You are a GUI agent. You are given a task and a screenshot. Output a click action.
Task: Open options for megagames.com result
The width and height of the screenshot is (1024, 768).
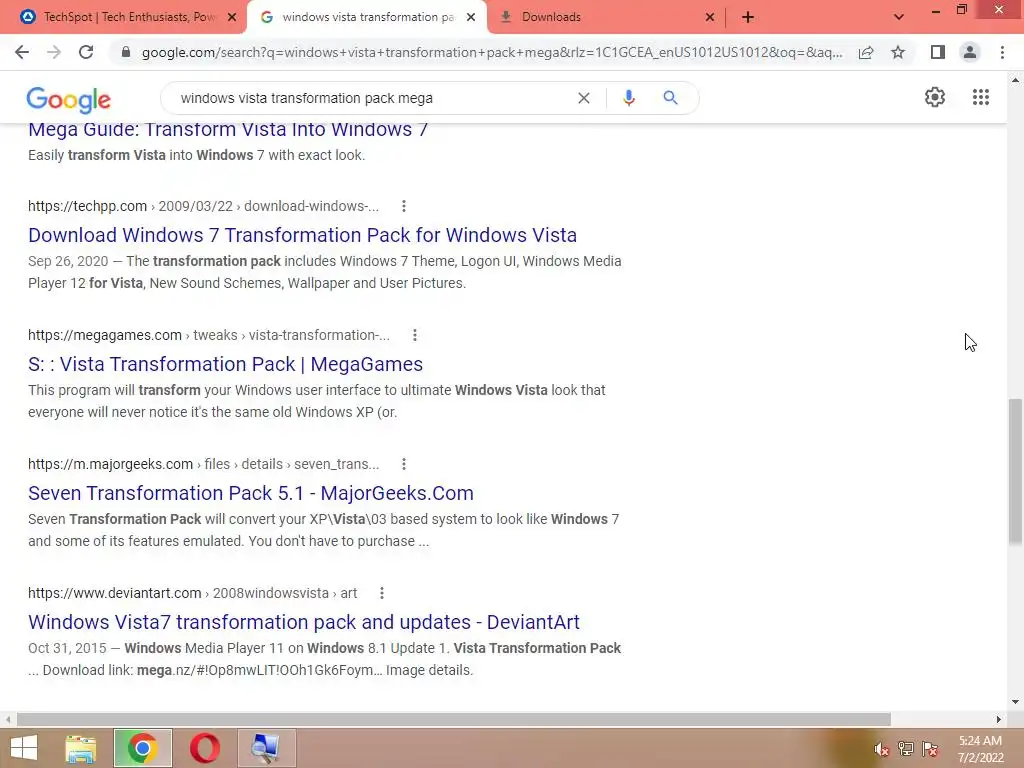(415, 335)
